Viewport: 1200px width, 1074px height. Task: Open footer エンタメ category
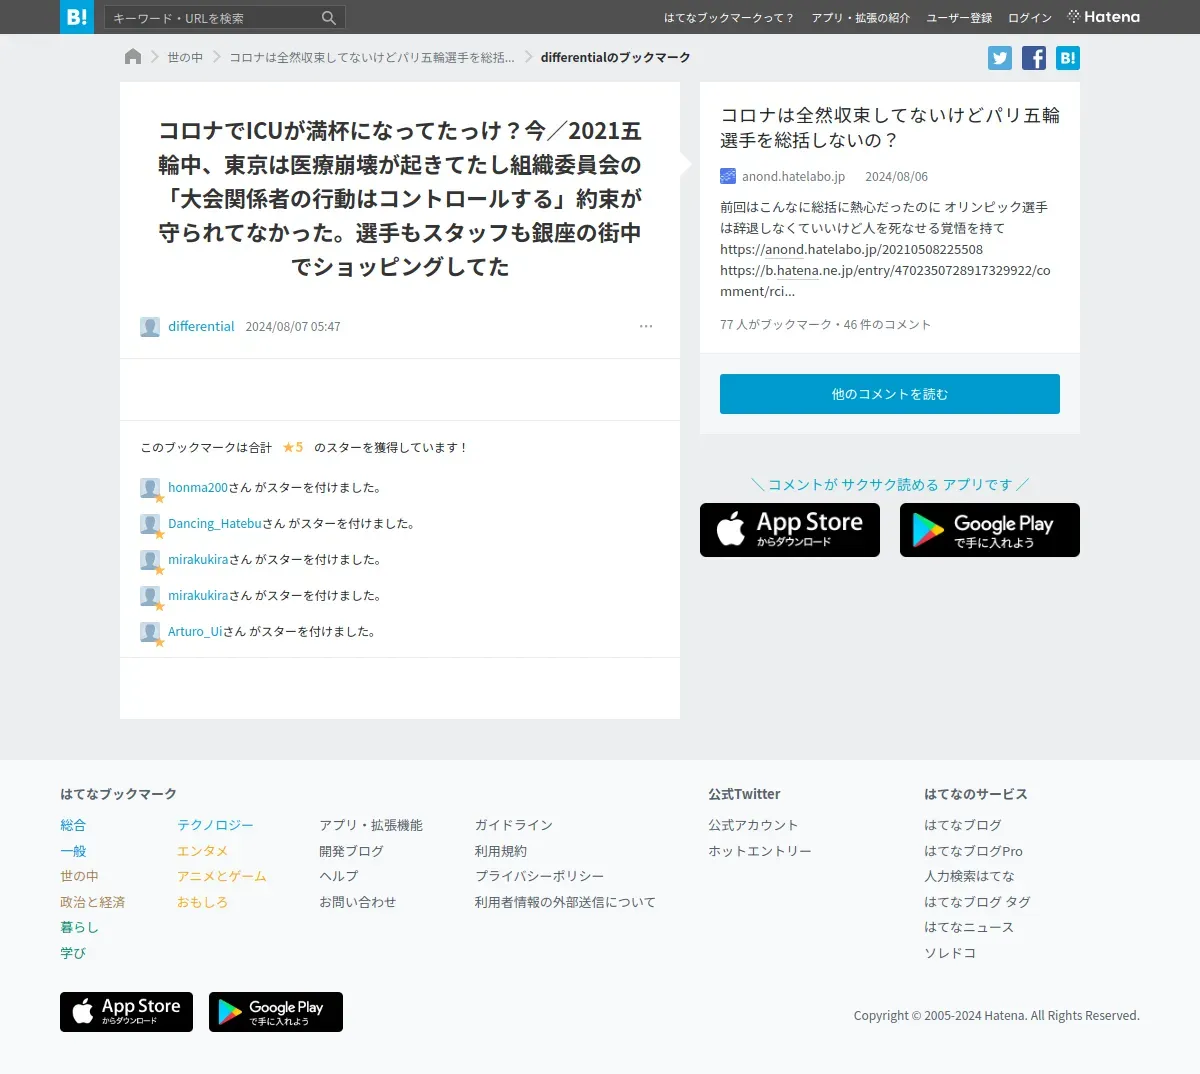click(202, 851)
